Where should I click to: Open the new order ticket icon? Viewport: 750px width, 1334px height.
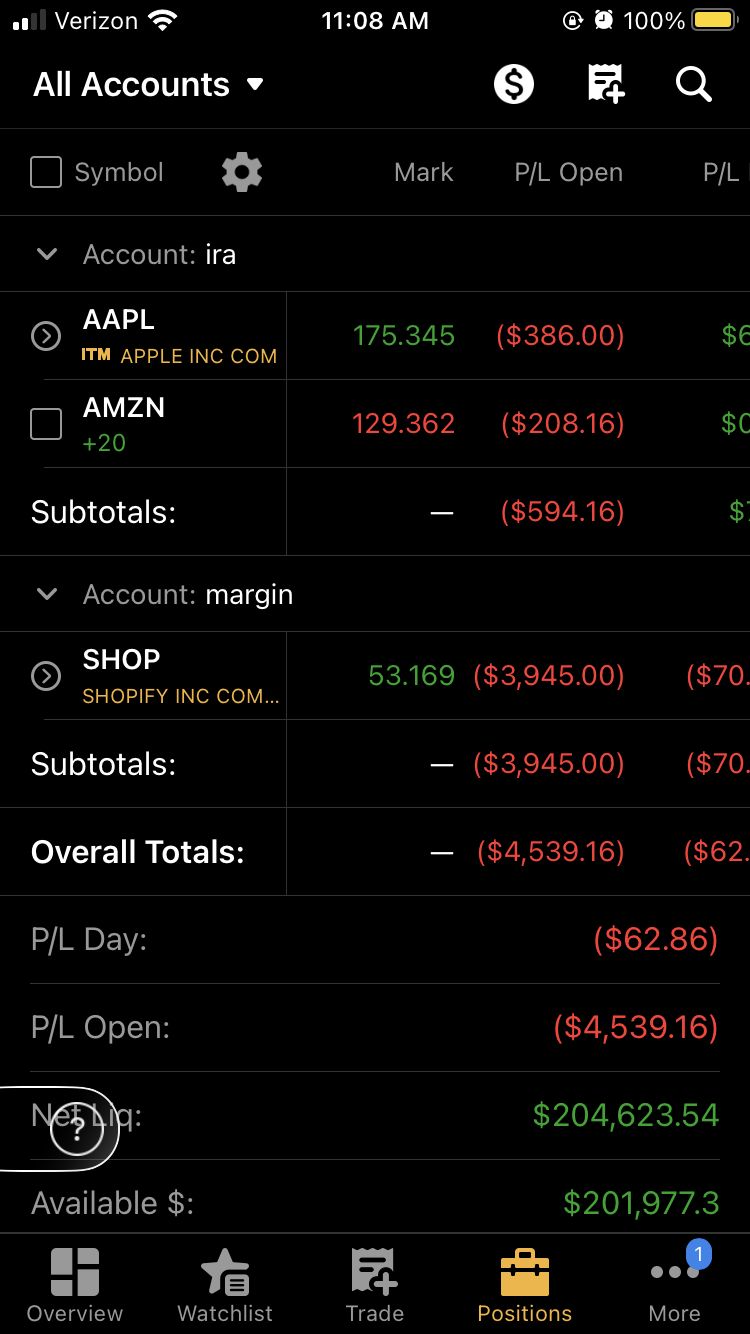tap(605, 85)
